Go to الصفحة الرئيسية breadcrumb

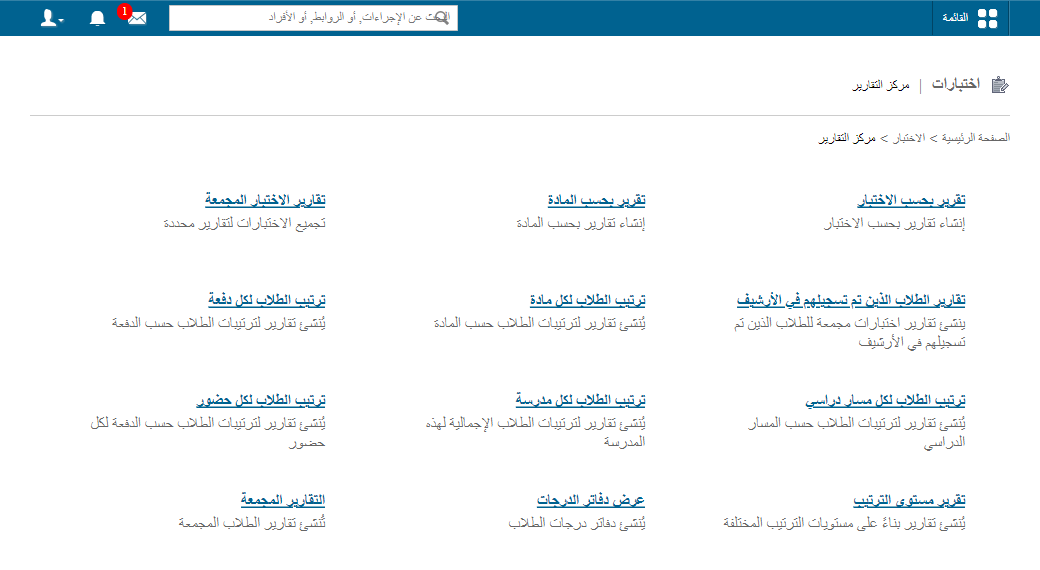[975, 138]
